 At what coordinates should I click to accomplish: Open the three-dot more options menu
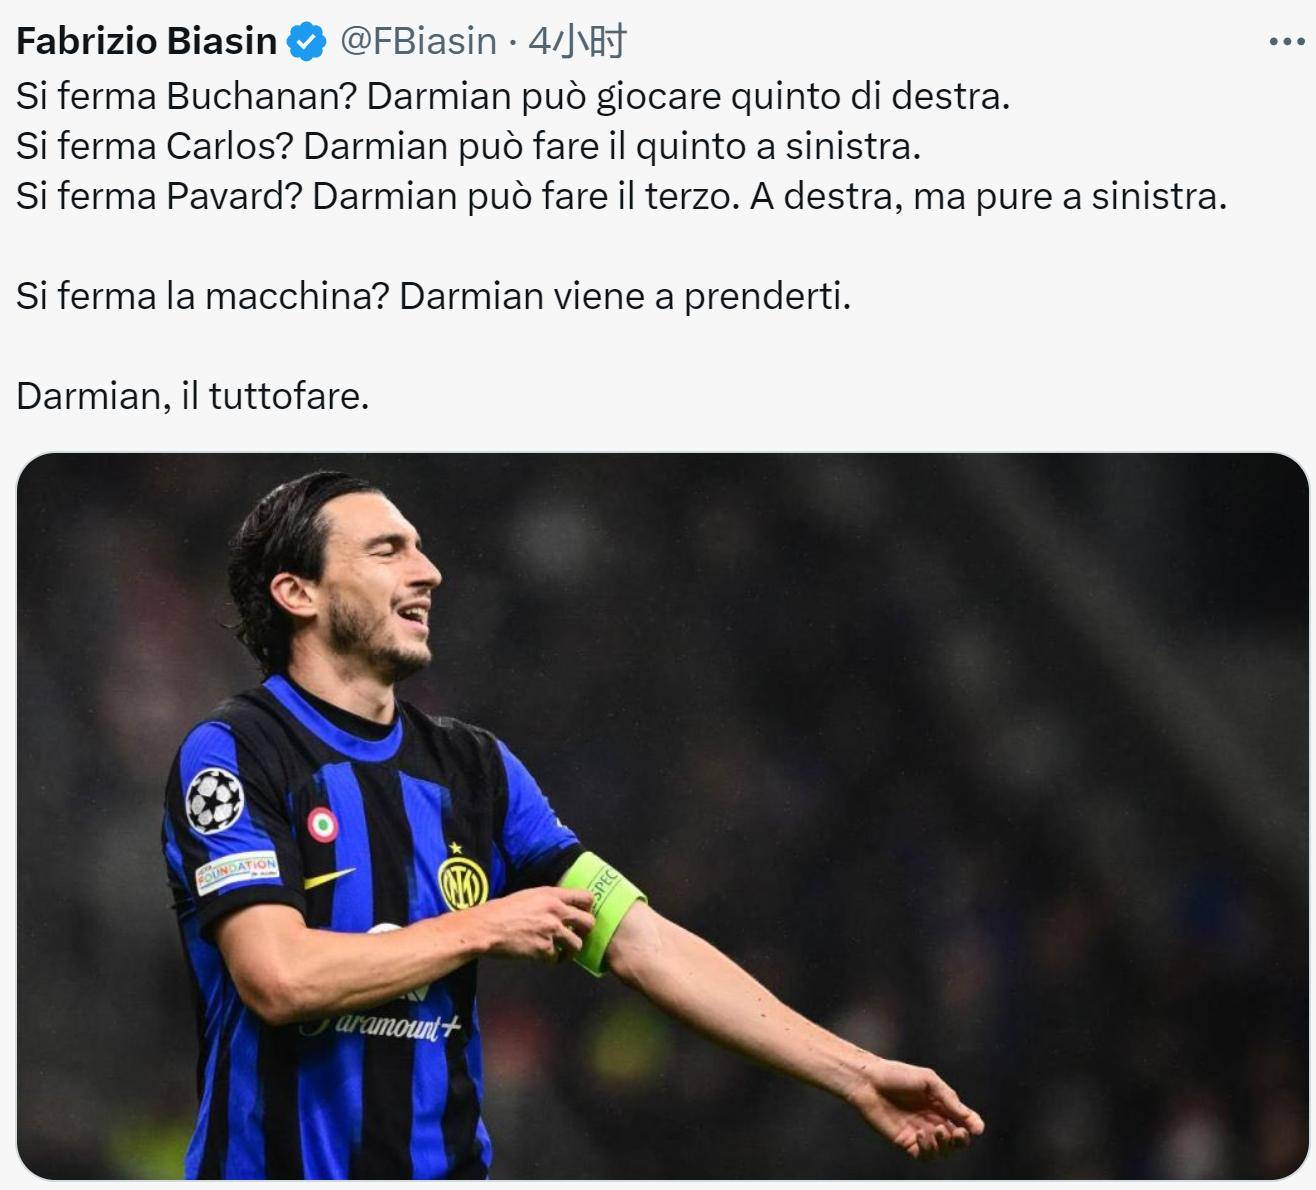[1286, 42]
